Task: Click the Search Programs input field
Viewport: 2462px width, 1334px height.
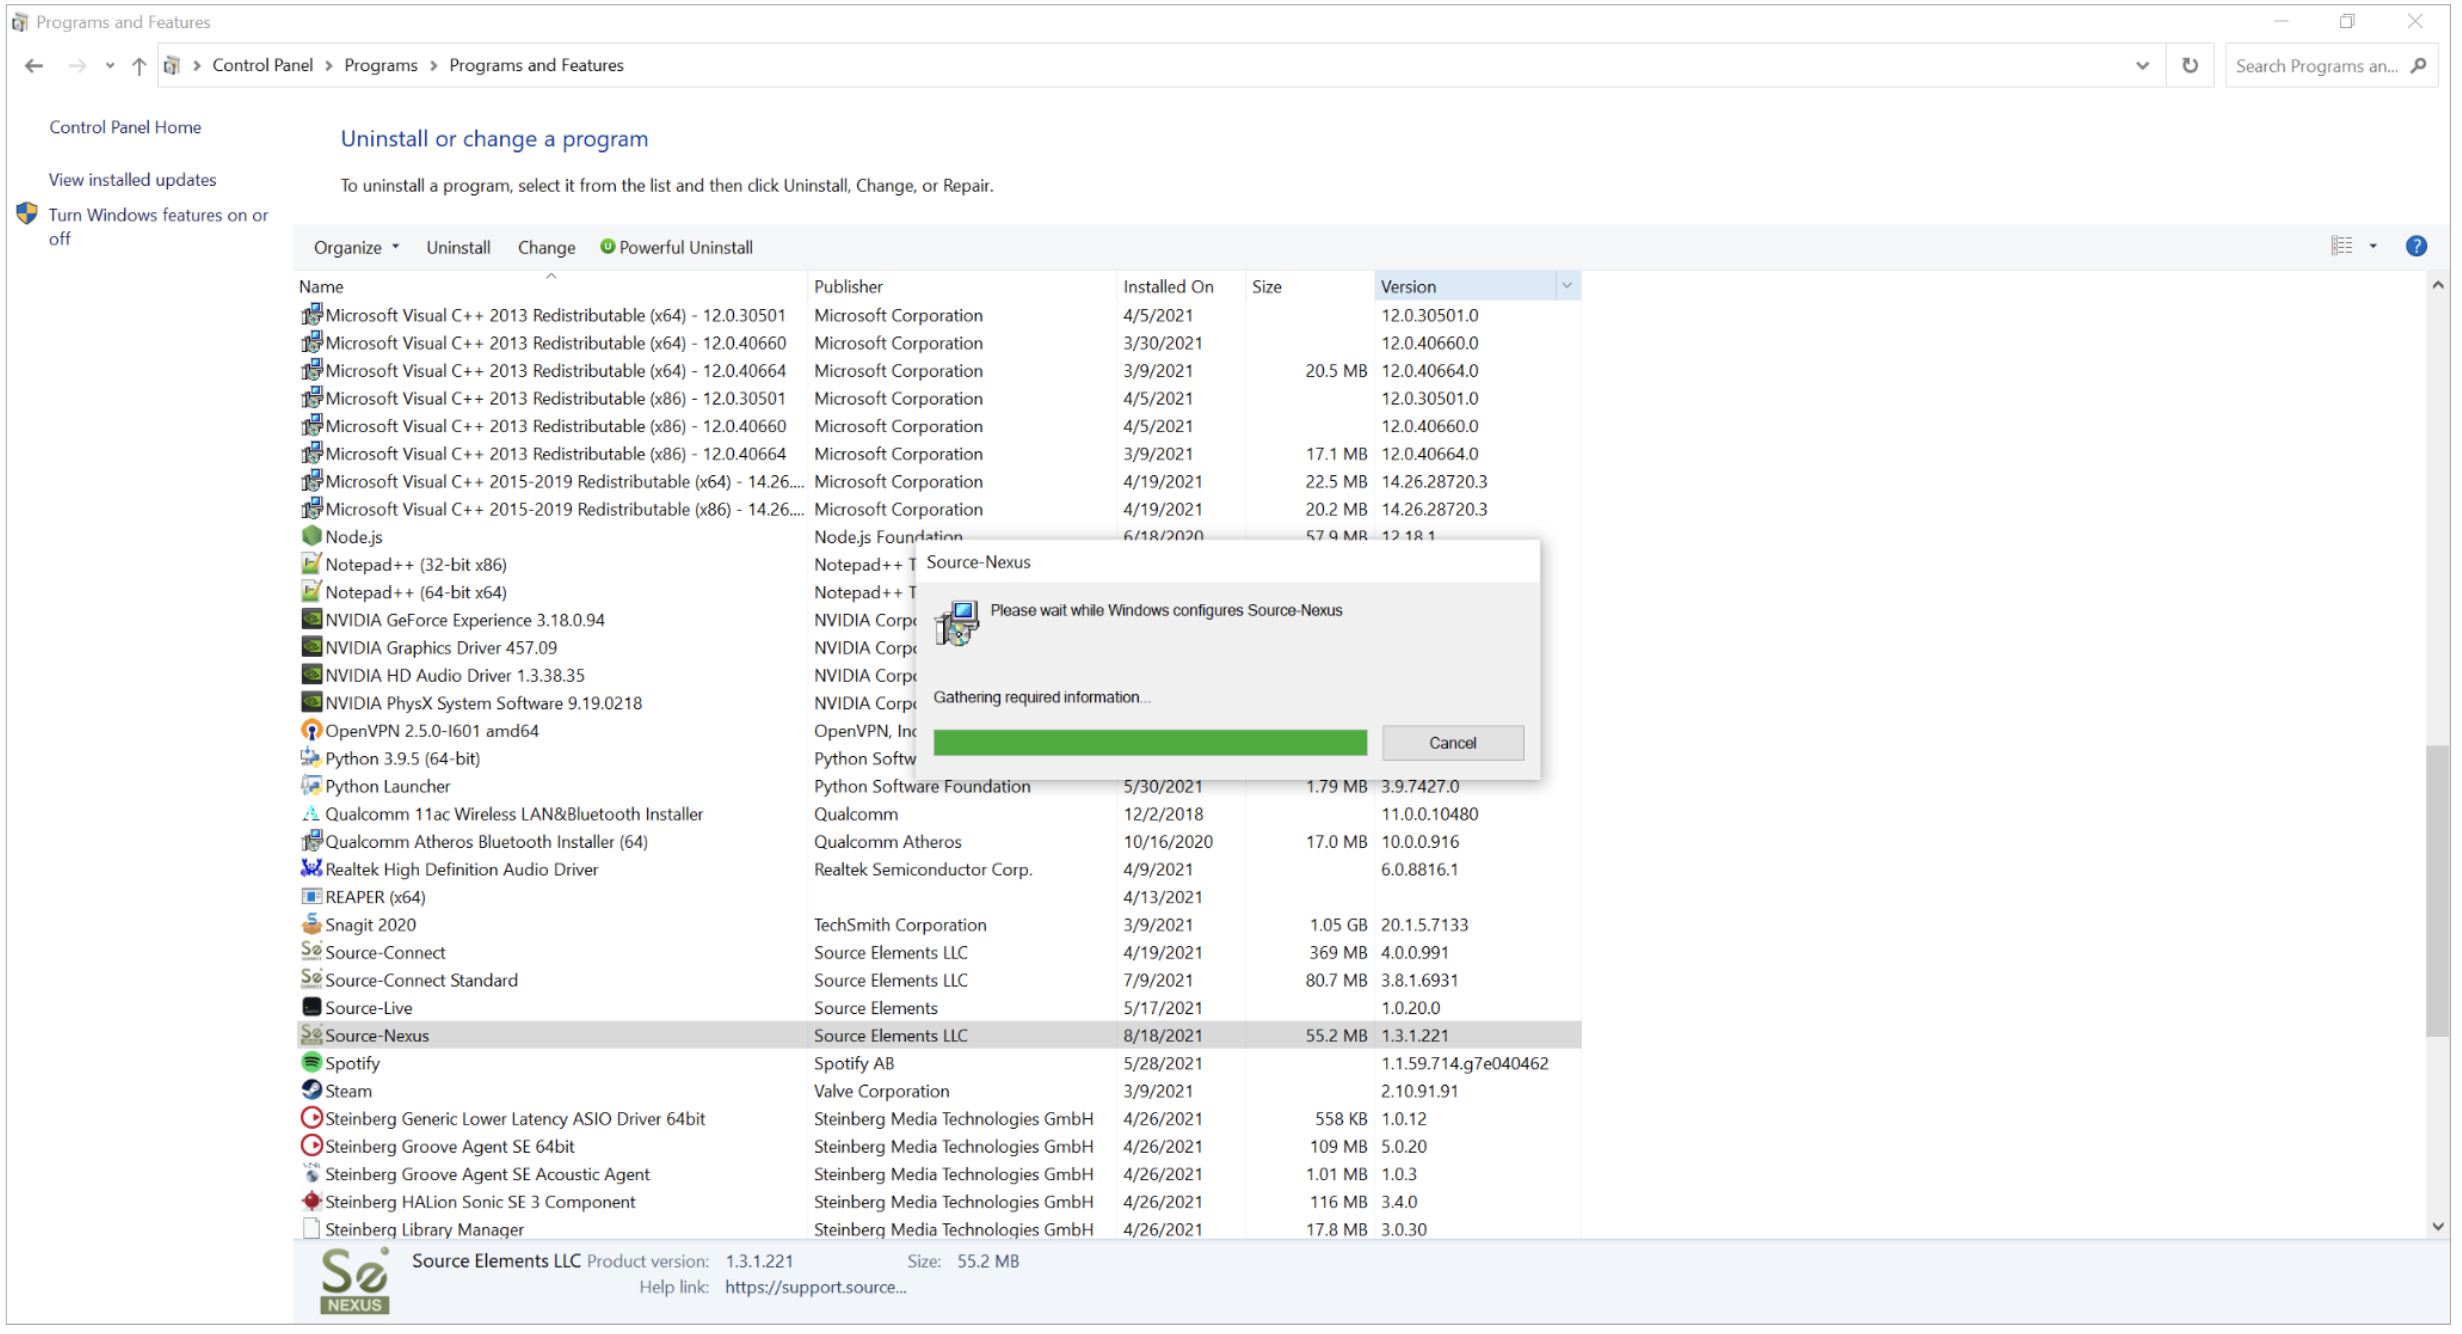Action: point(2315,66)
